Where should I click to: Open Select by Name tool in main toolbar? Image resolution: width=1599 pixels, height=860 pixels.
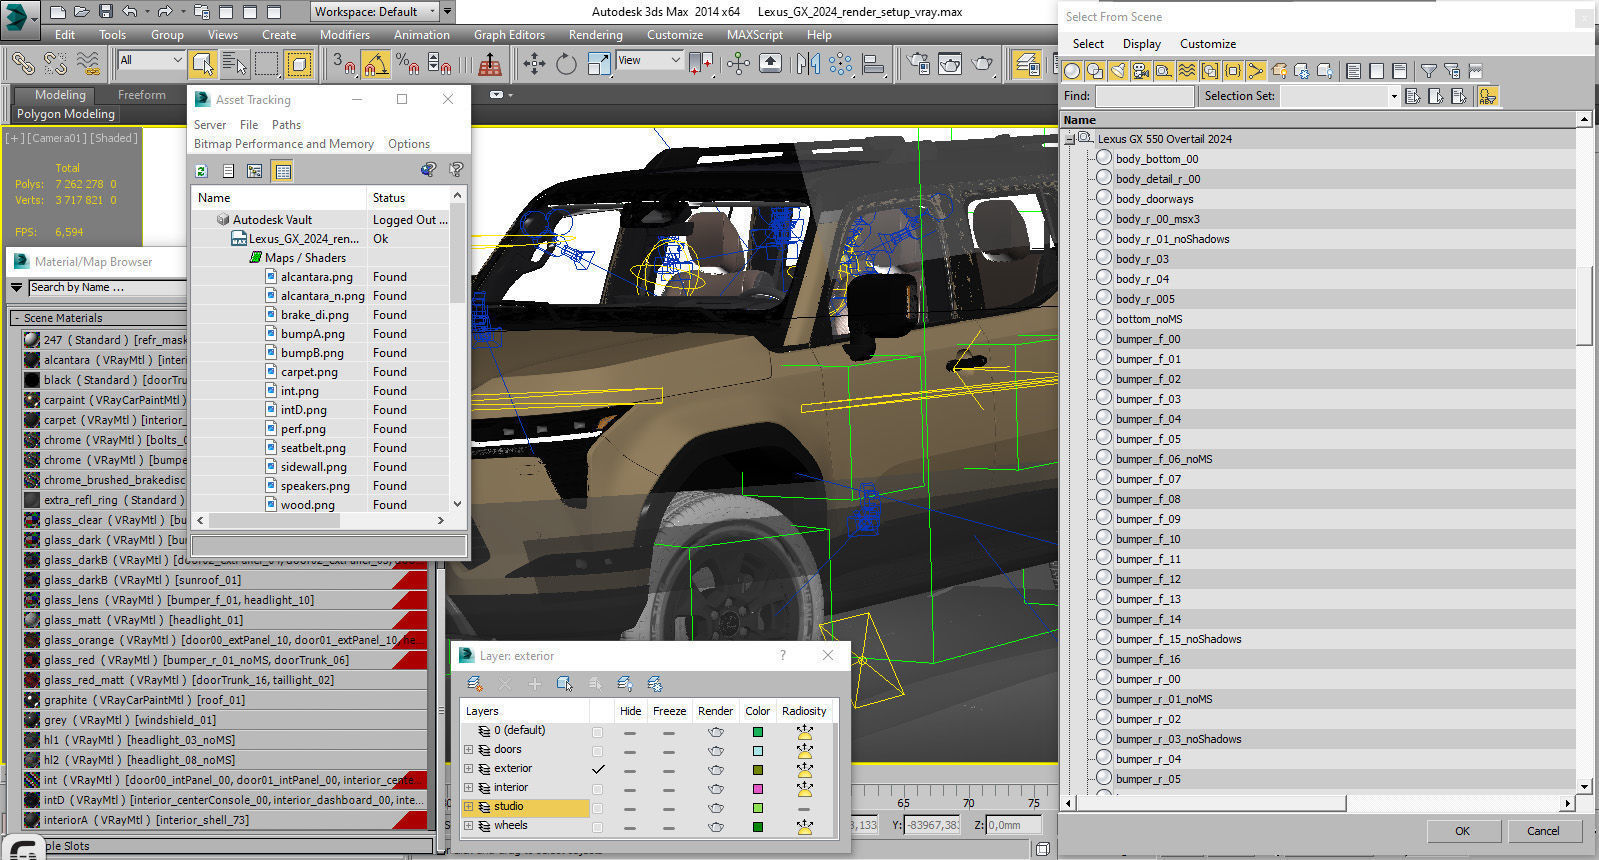234,64
